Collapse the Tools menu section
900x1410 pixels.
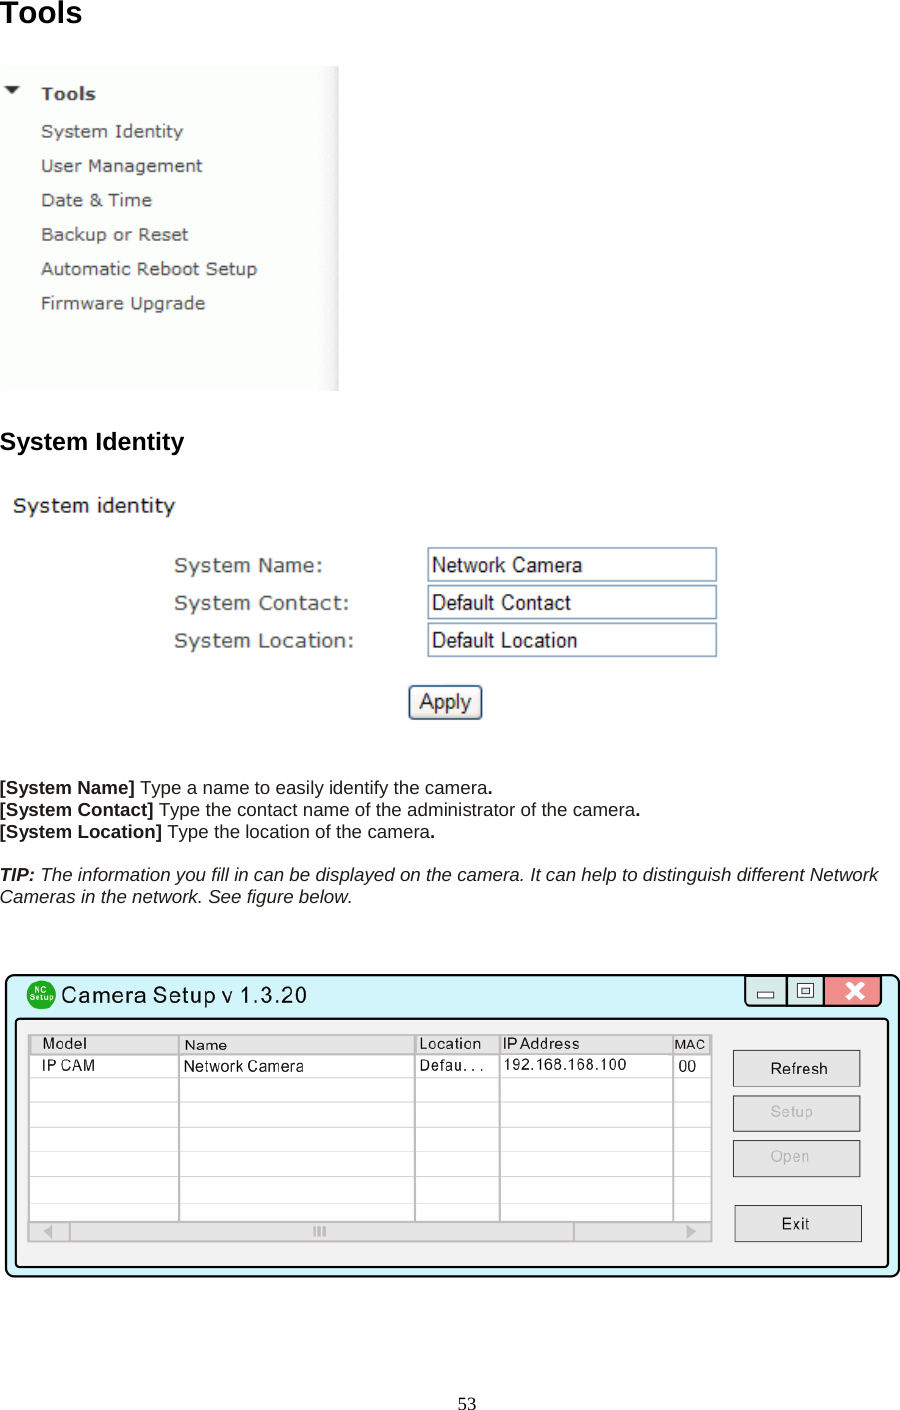pos(12,88)
